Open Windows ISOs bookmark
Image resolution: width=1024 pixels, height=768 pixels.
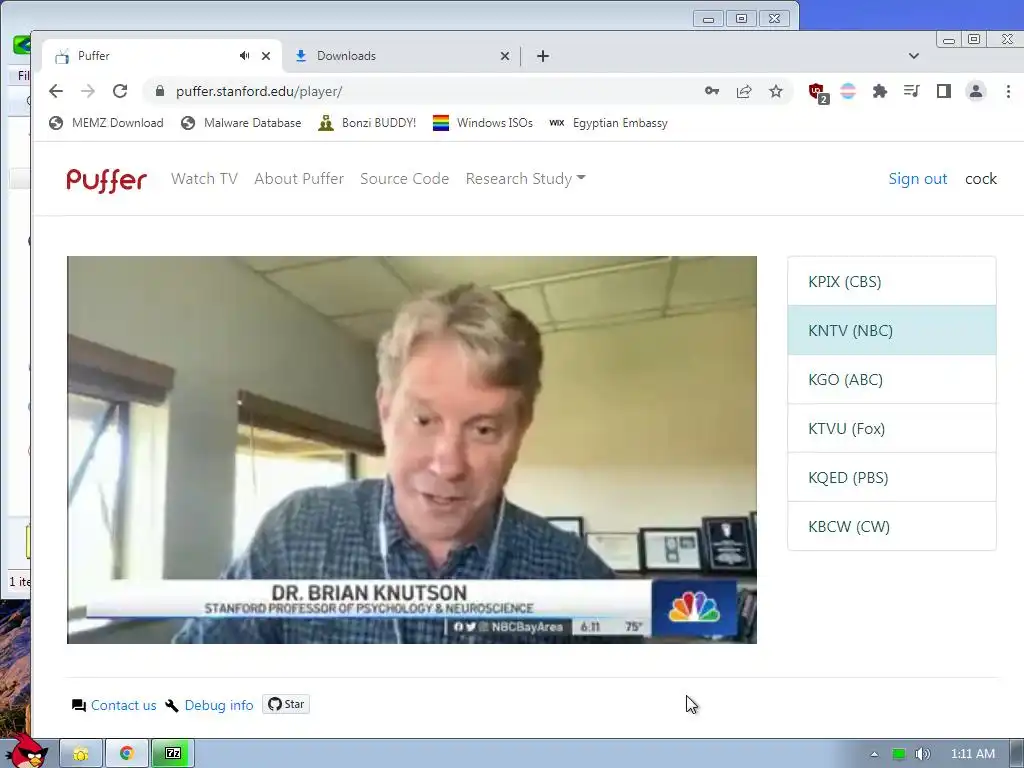(483, 123)
